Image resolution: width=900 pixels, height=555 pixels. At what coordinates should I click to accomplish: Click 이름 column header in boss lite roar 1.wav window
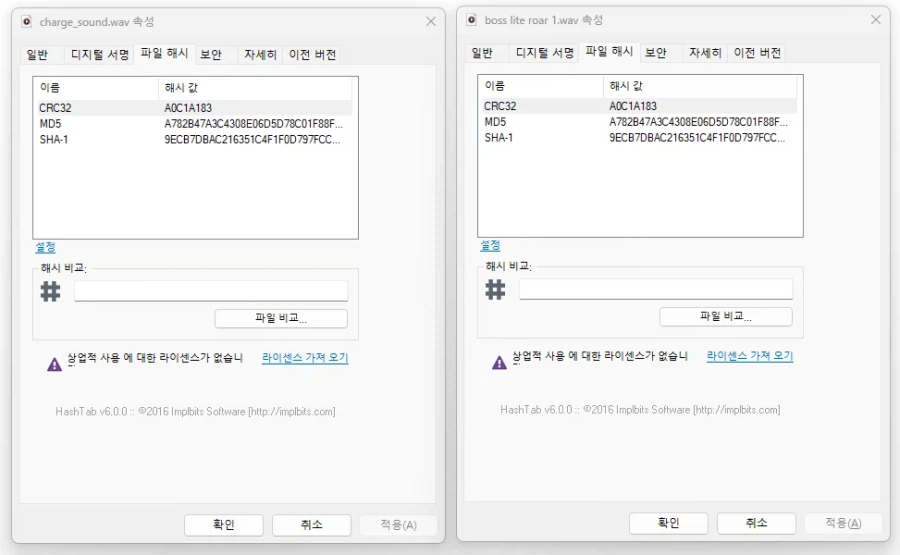coord(541,86)
